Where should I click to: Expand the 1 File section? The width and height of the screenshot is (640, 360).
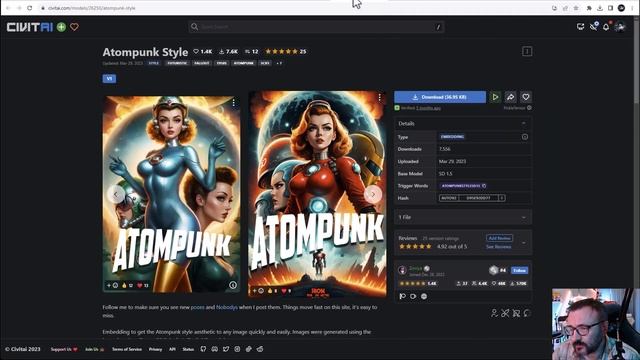coord(463,217)
